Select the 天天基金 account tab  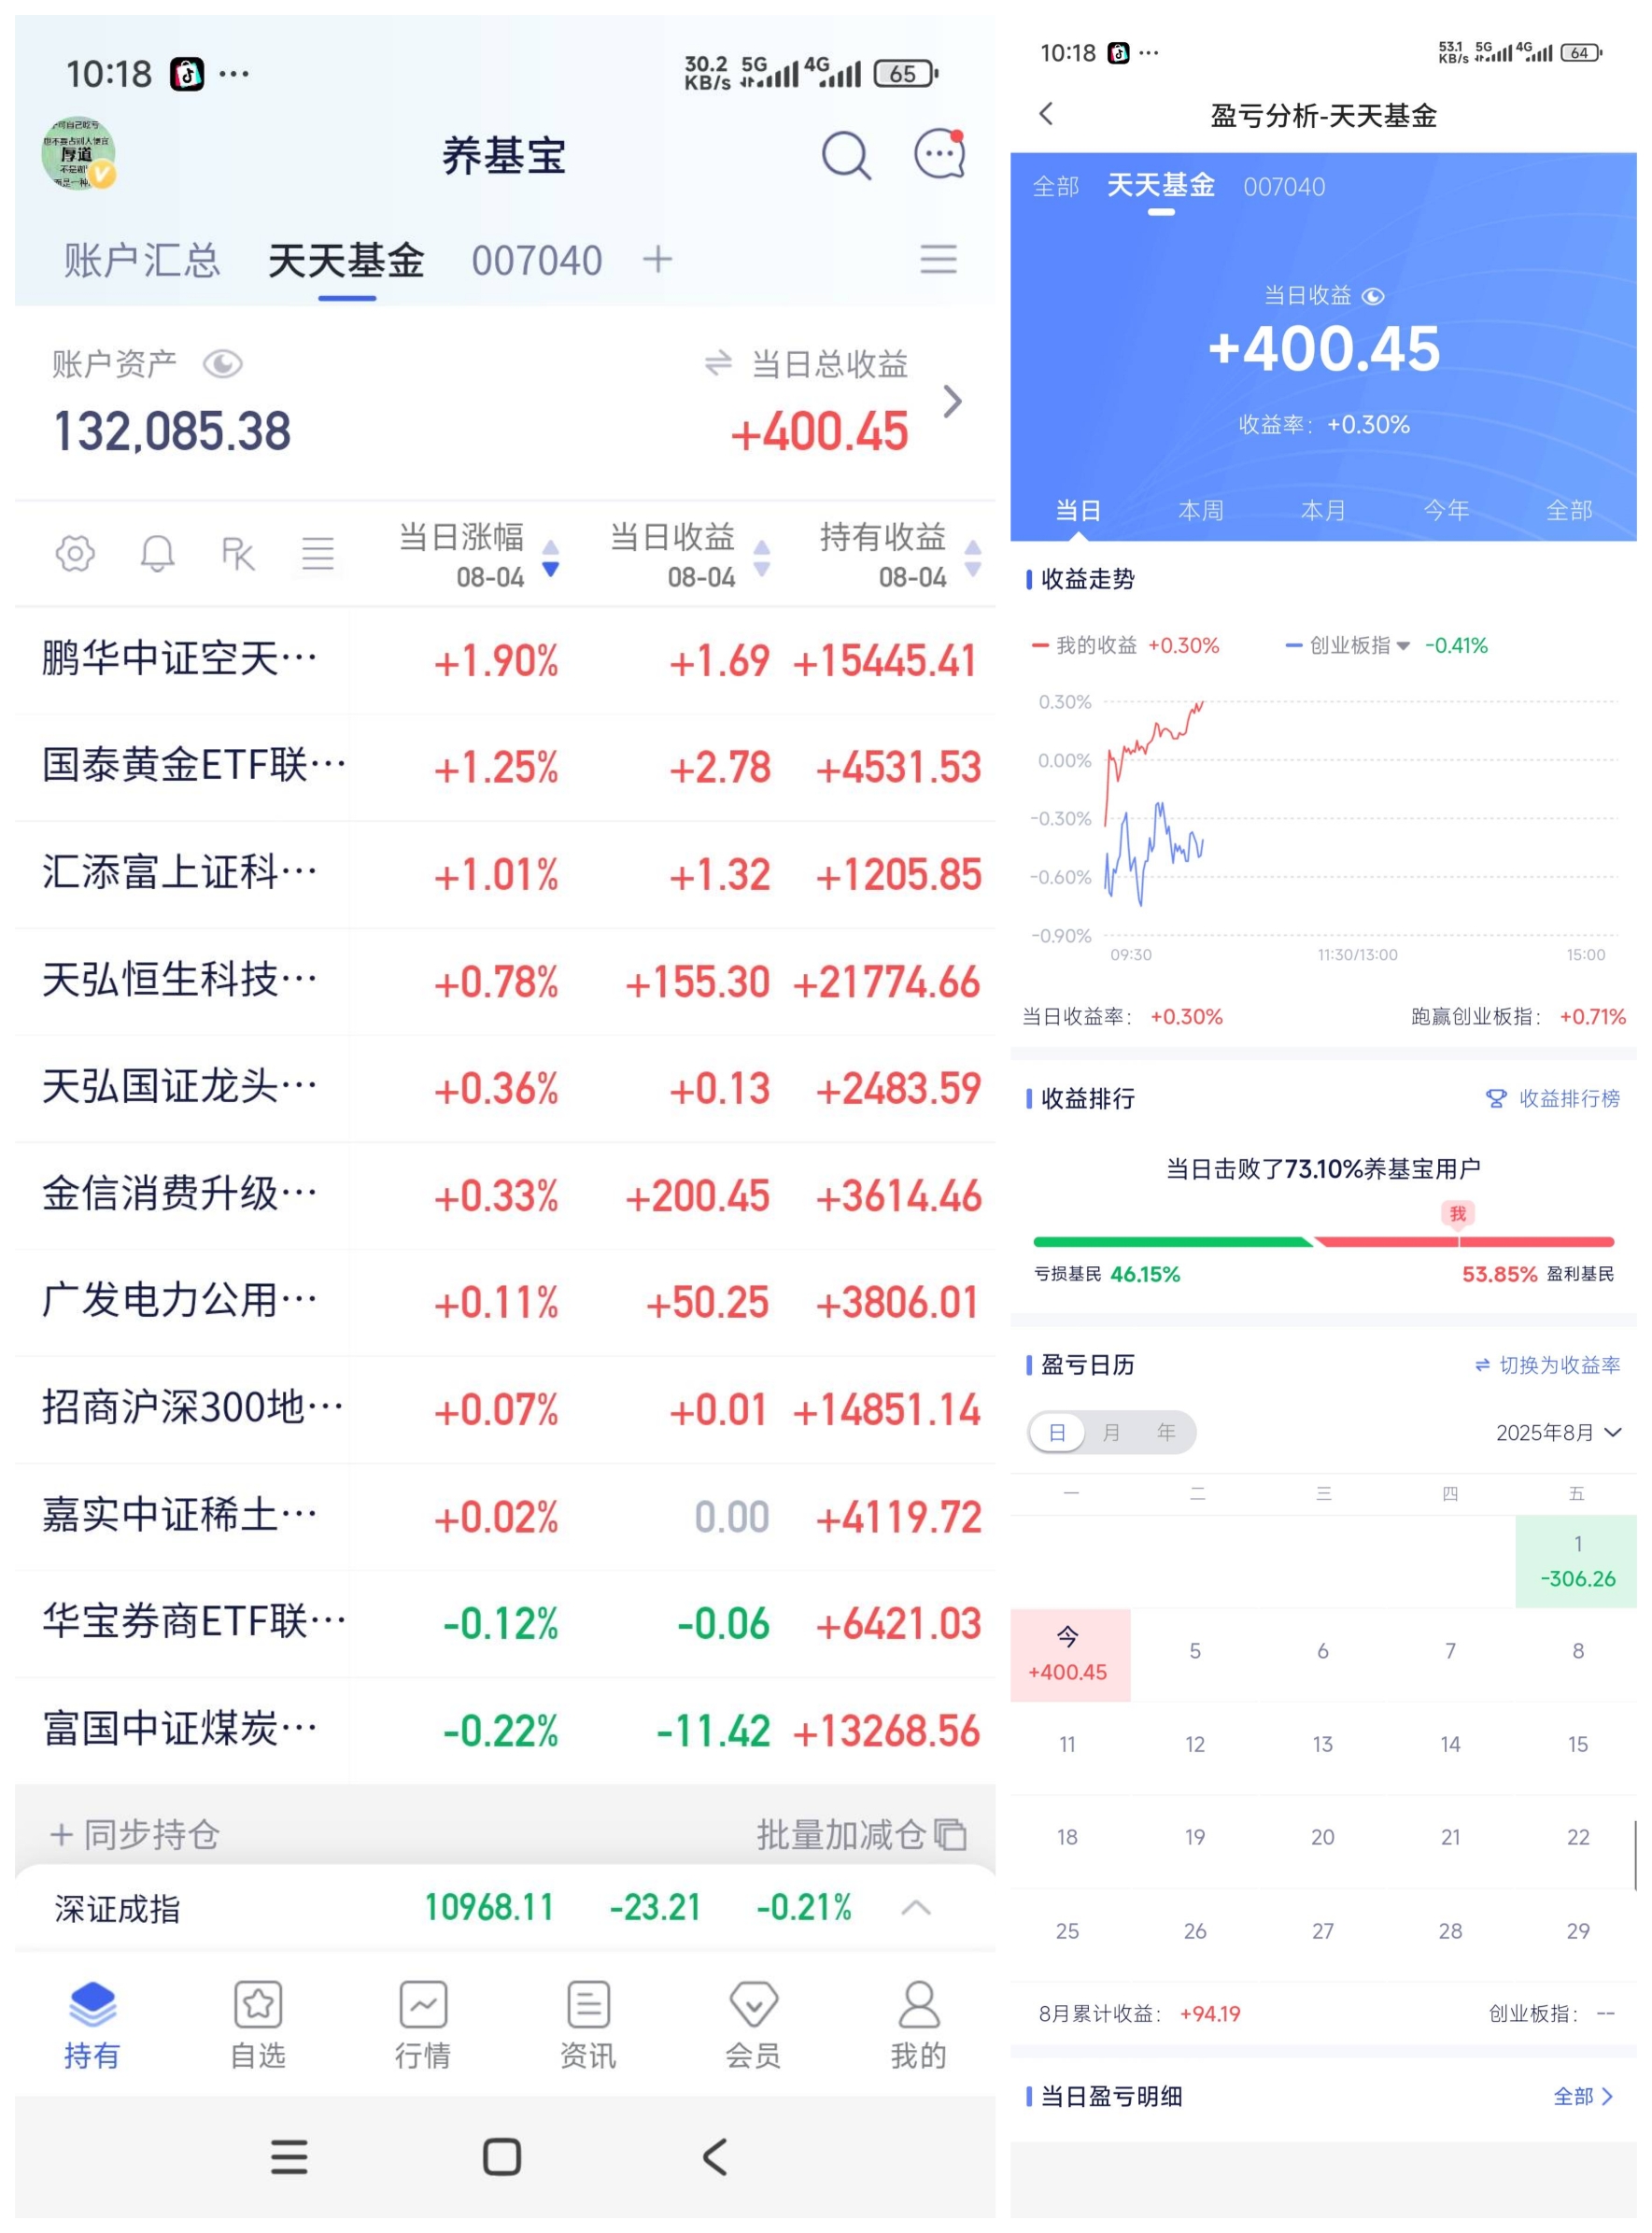pyautogui.click(x=346, y=260)
